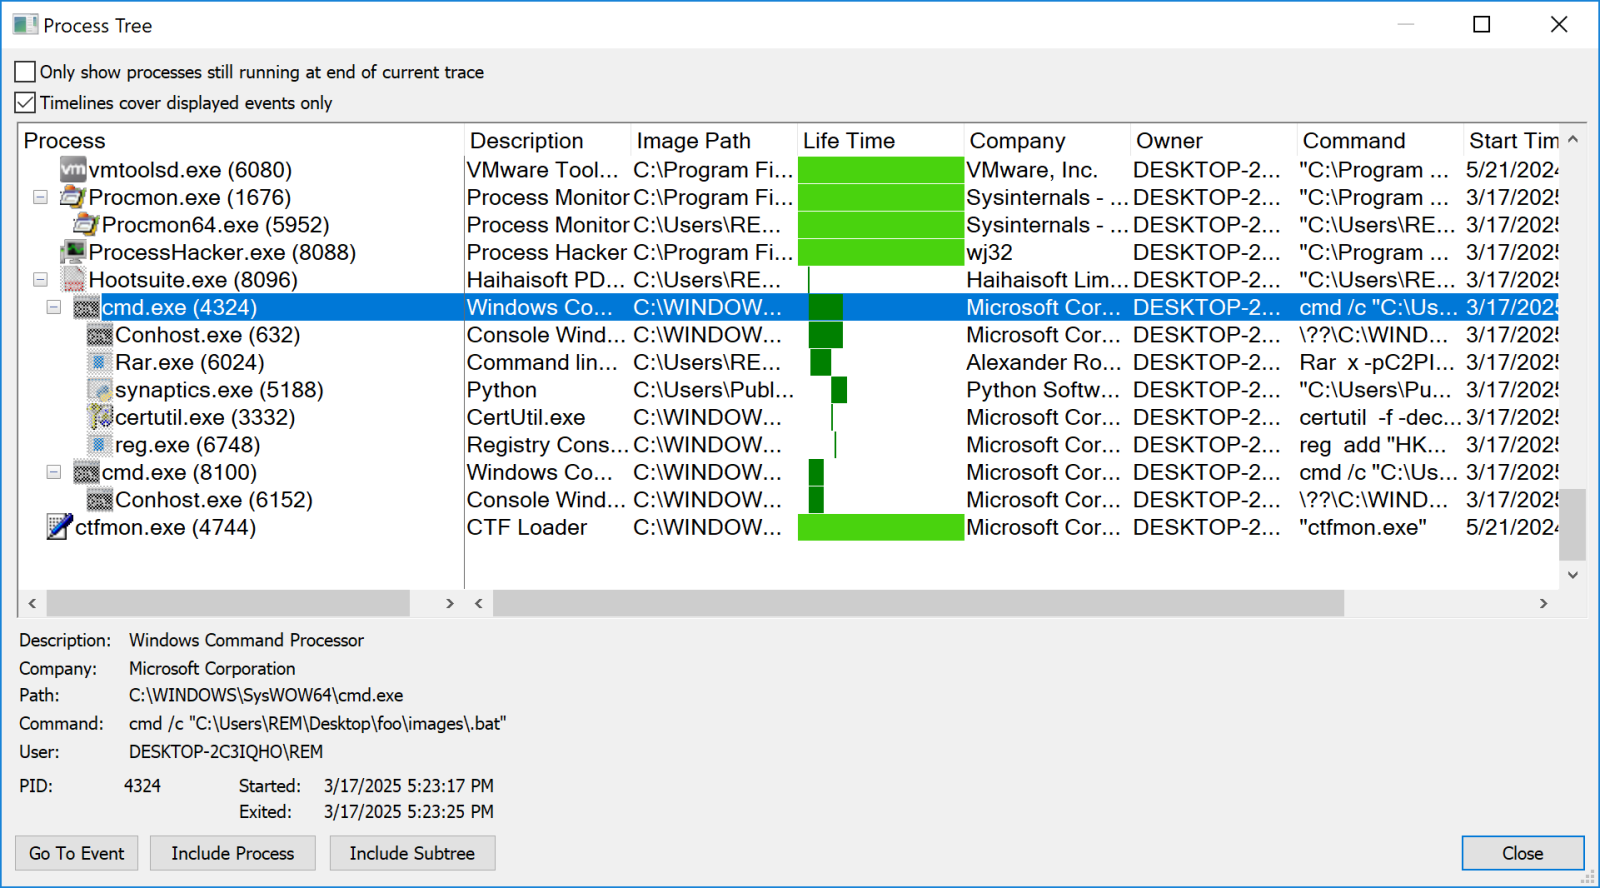This screenshot has width=1600, height=888.
Task: Click the 'certutil -f -dec...' command cell
Action: [x=1380, y=417]
